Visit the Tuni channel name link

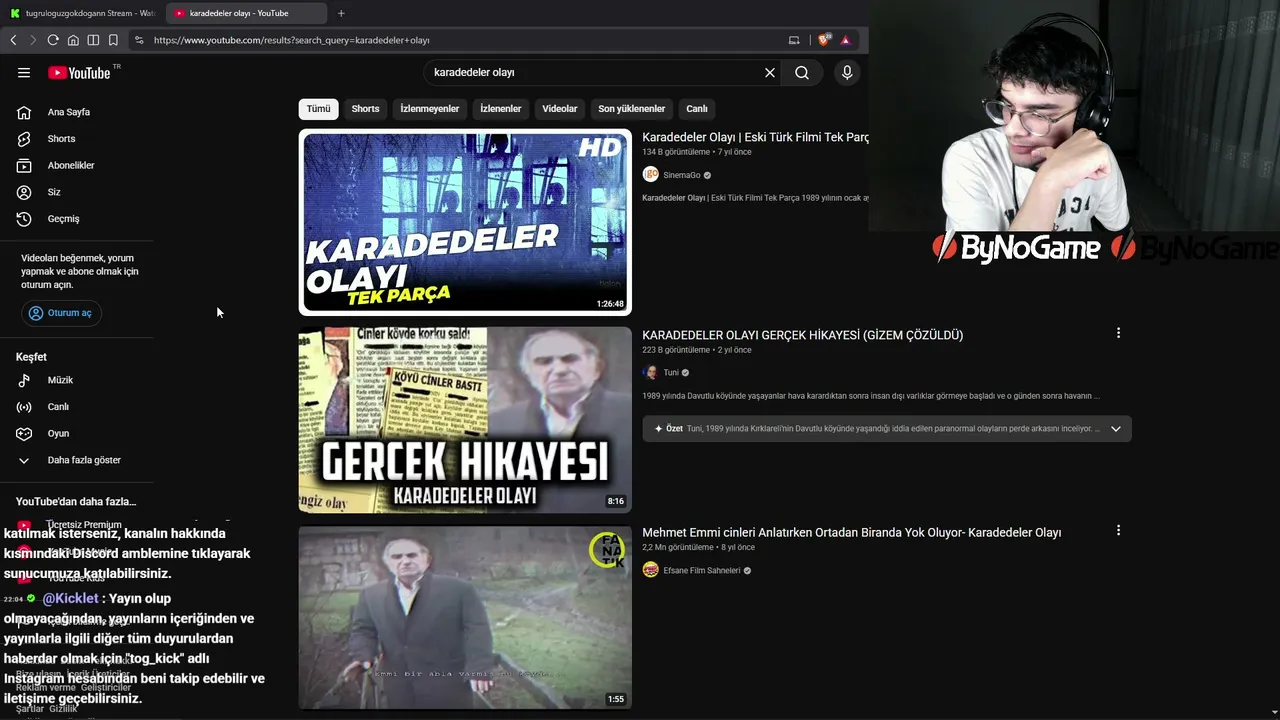671,373
